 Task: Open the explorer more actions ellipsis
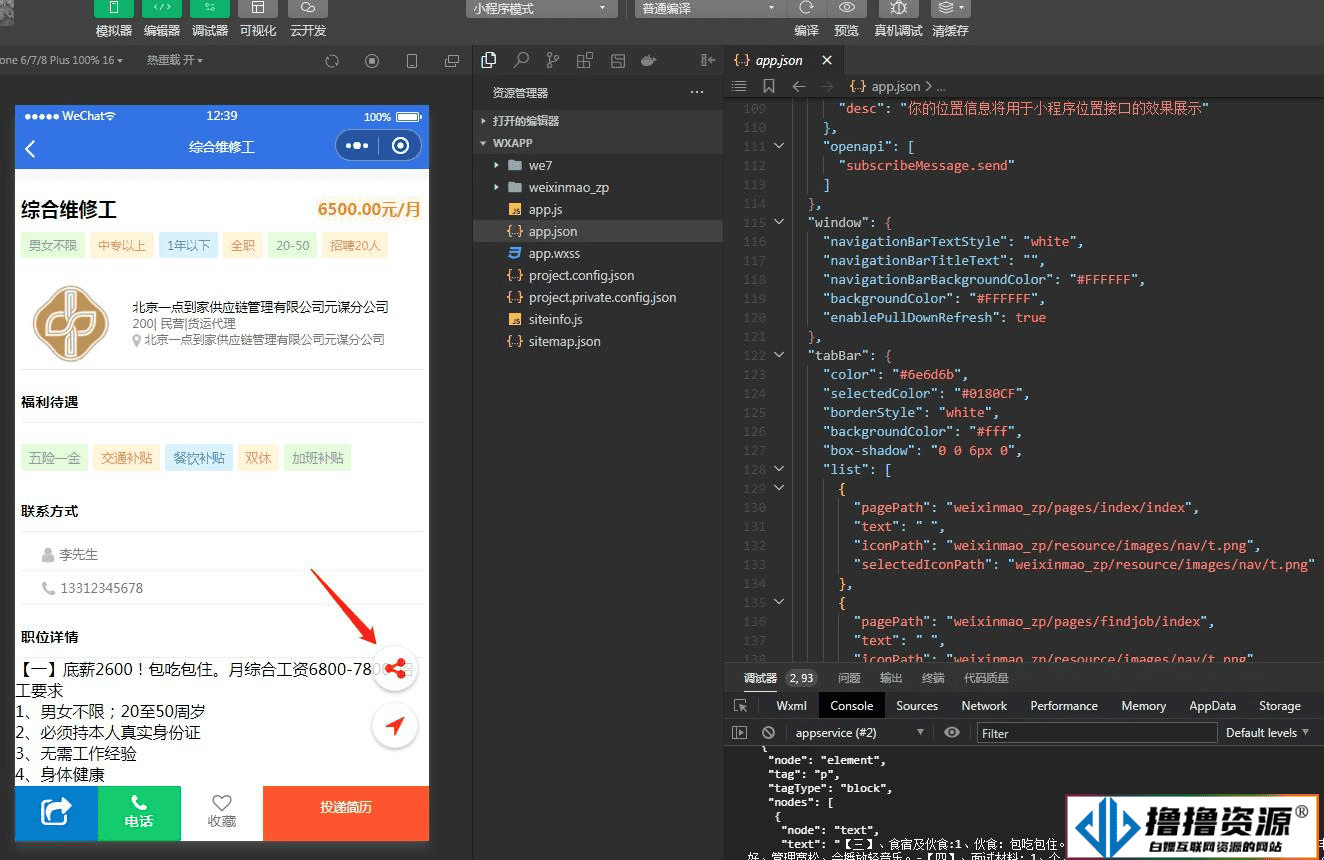click(x=697, y=92)
